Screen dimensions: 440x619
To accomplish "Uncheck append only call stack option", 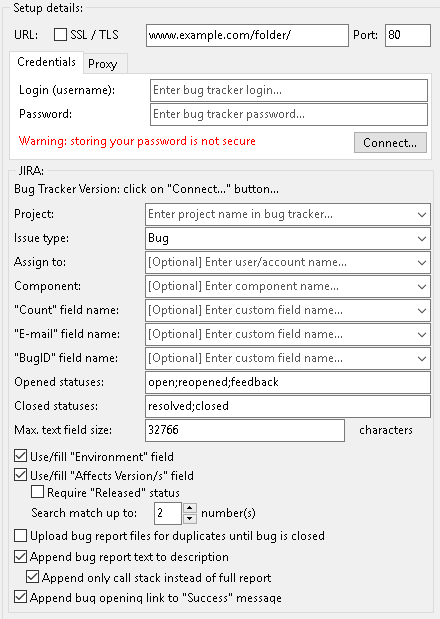I will (x=33, y=577).
